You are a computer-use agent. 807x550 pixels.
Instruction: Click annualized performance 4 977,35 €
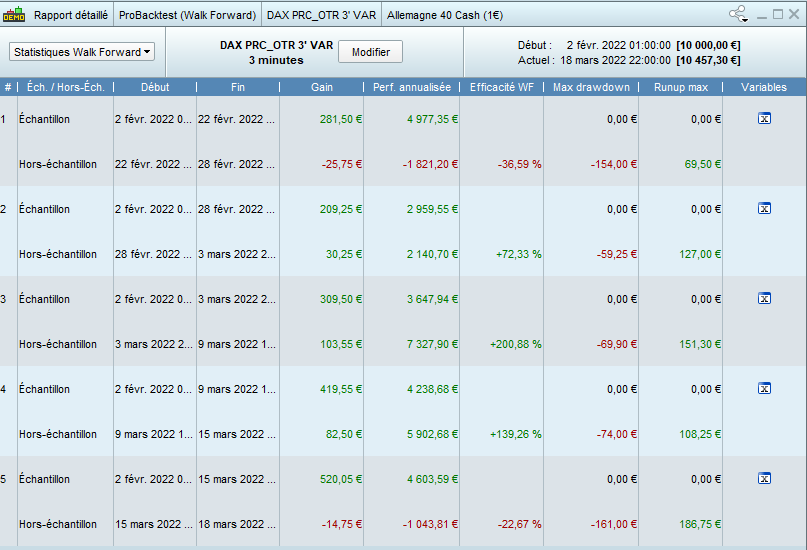(x=432, y=119)
